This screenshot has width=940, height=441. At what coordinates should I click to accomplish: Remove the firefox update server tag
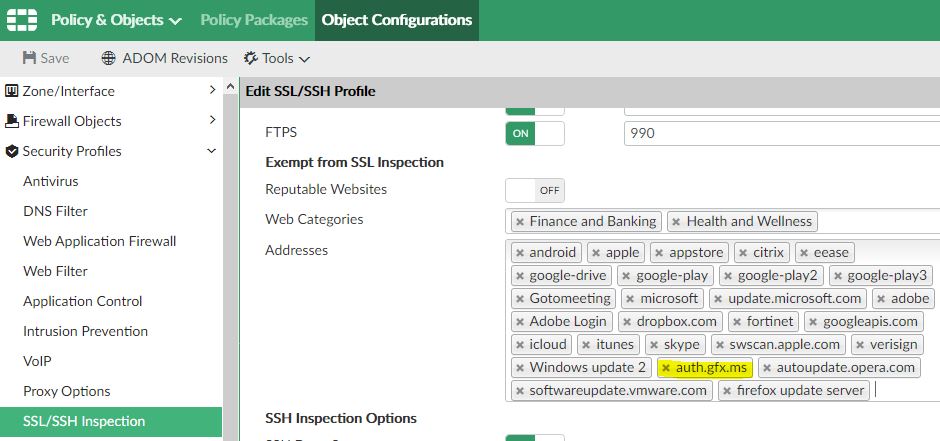pyautogui.click(x=727, y=391)
